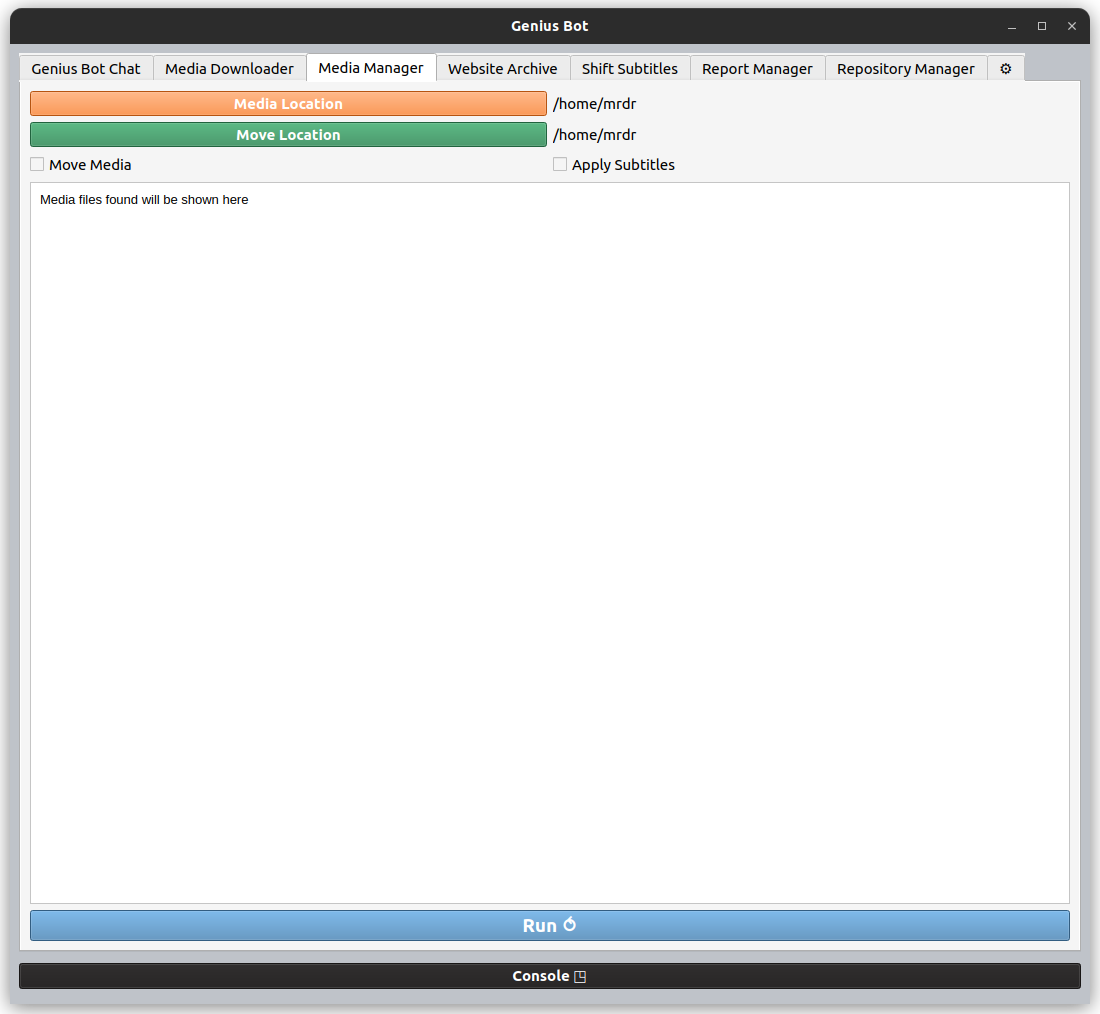The width and height of the screenshot is (1100, 1014).
Task: Switch to Report Manager tab
Action: [758, 69]
